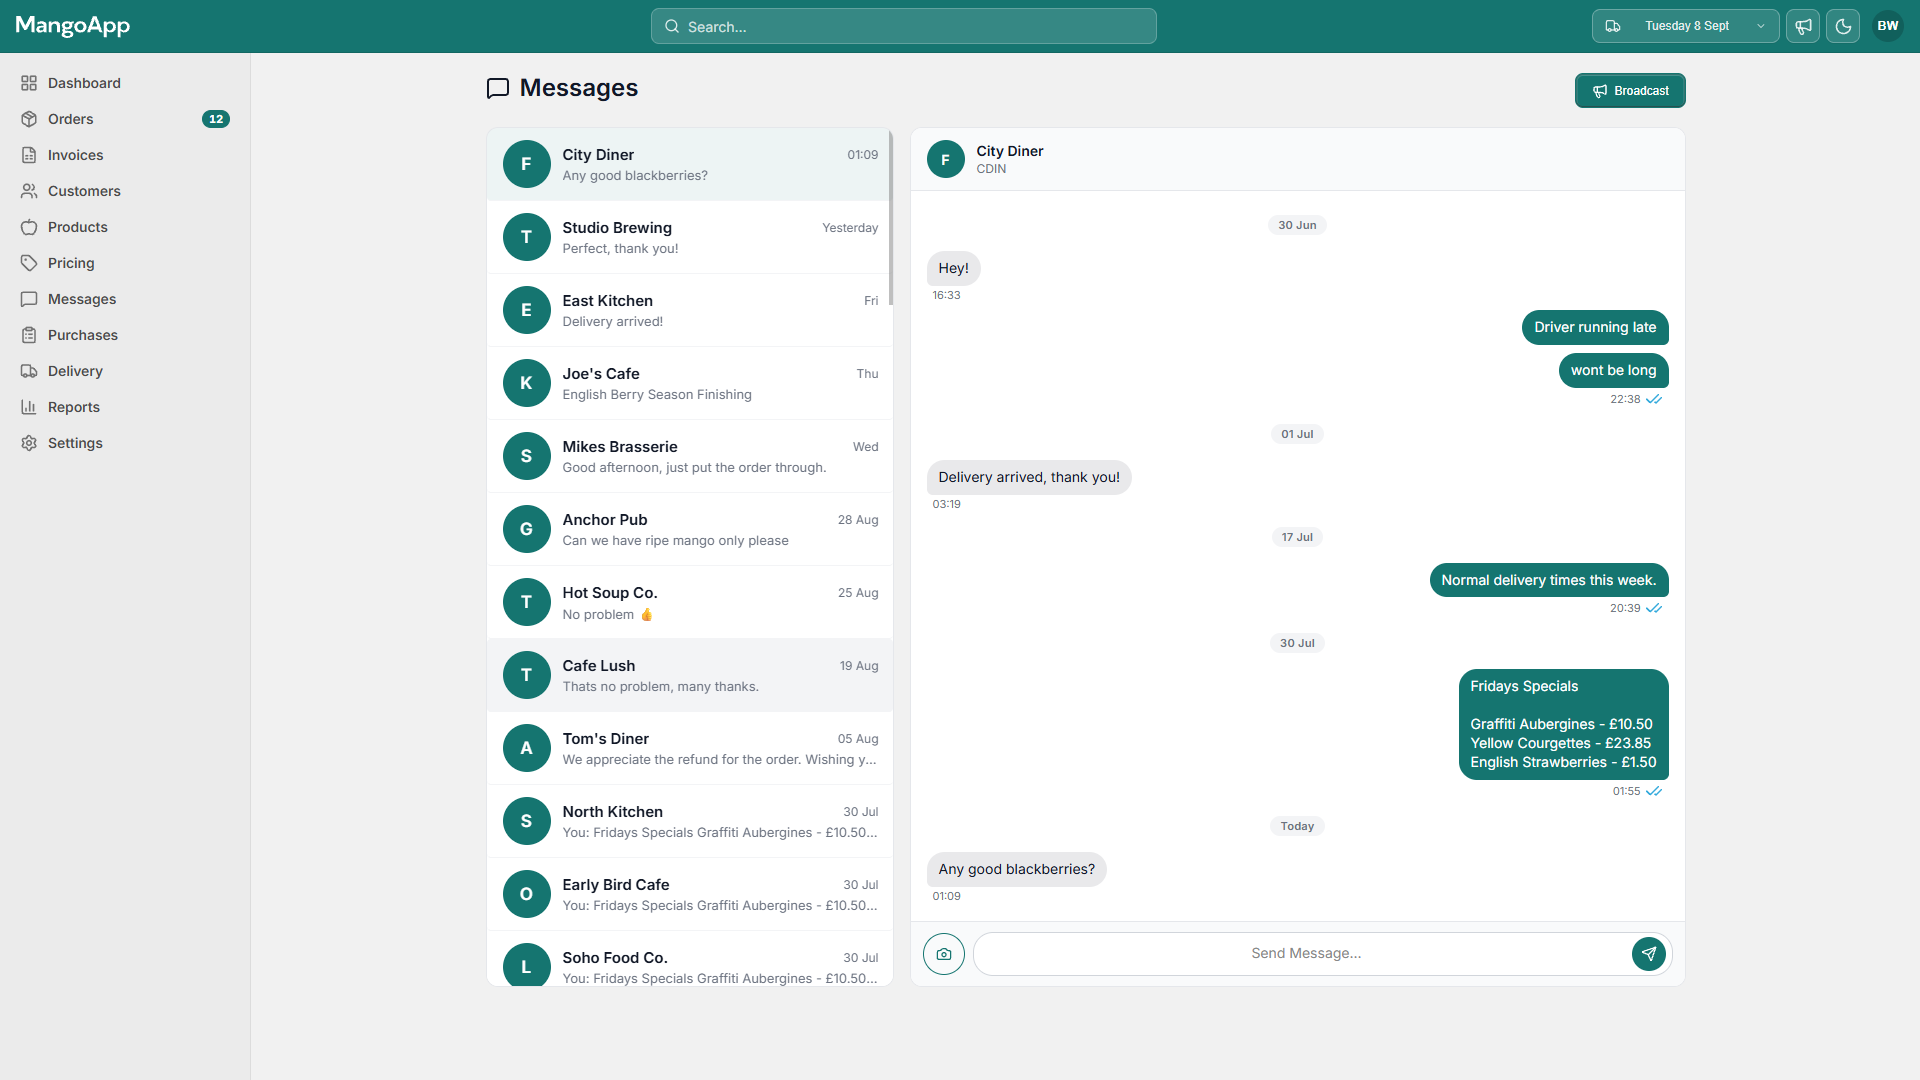Focus the top Search field
1920x1080 pixels.
pos(904,26)
